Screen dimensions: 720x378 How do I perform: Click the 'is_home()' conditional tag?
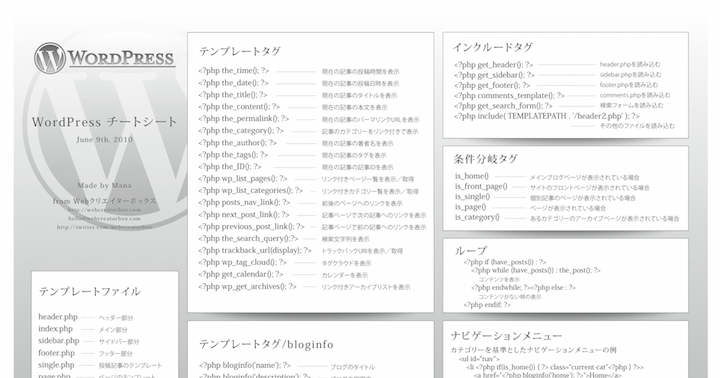pos(472,176)
